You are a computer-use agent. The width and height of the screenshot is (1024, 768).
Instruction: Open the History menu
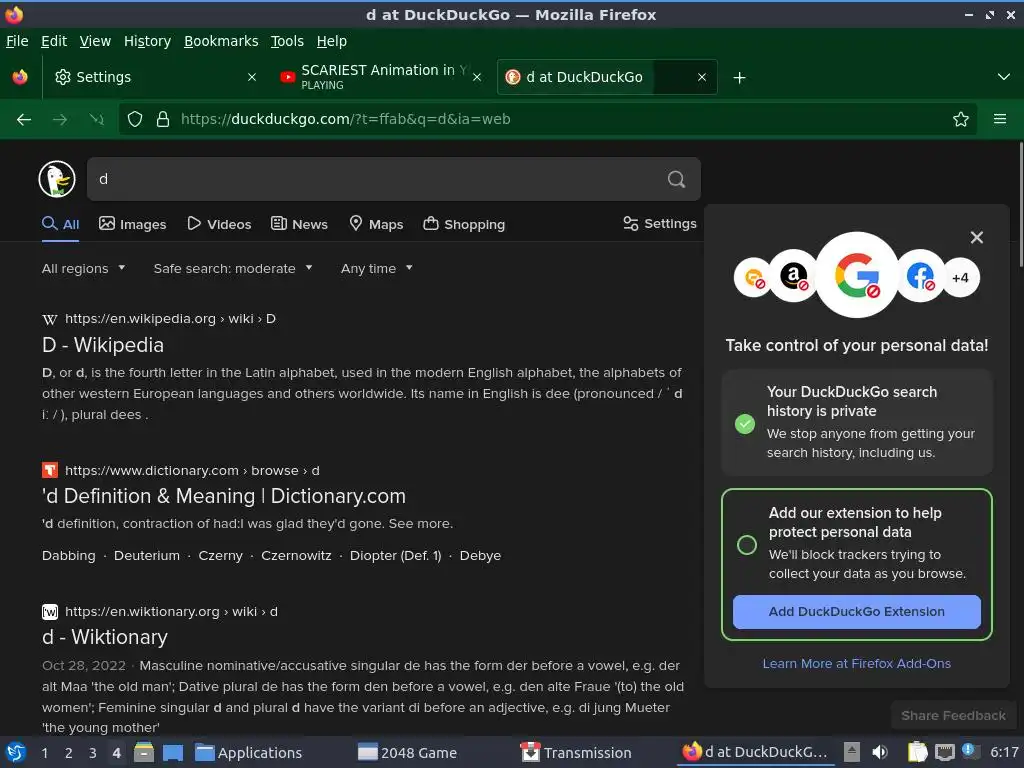(148, 41)
